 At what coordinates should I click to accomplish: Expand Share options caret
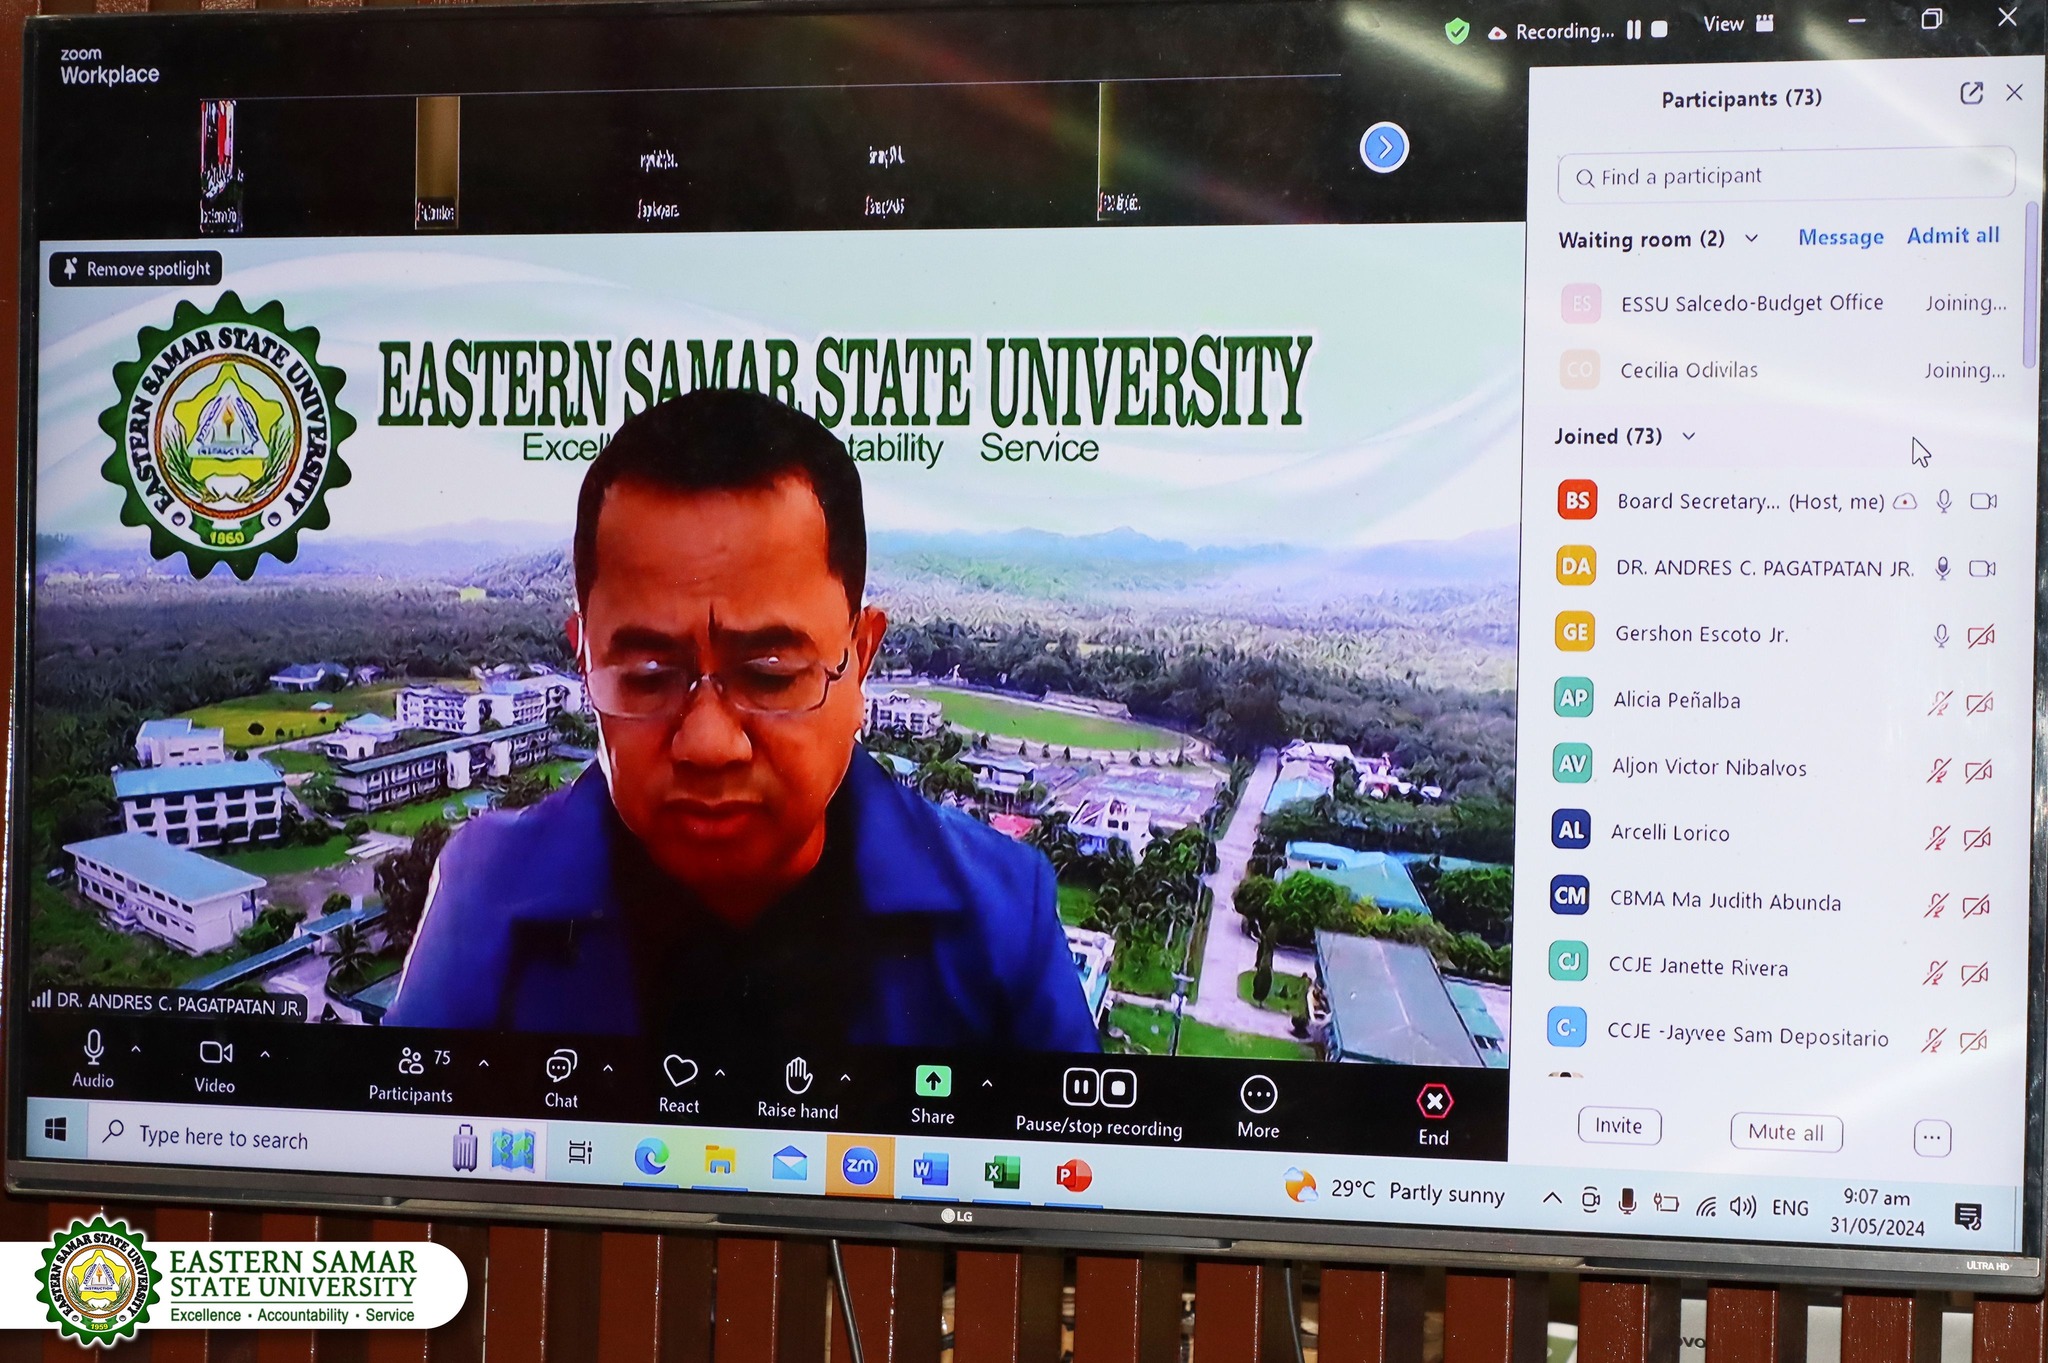coord(987,1083)
